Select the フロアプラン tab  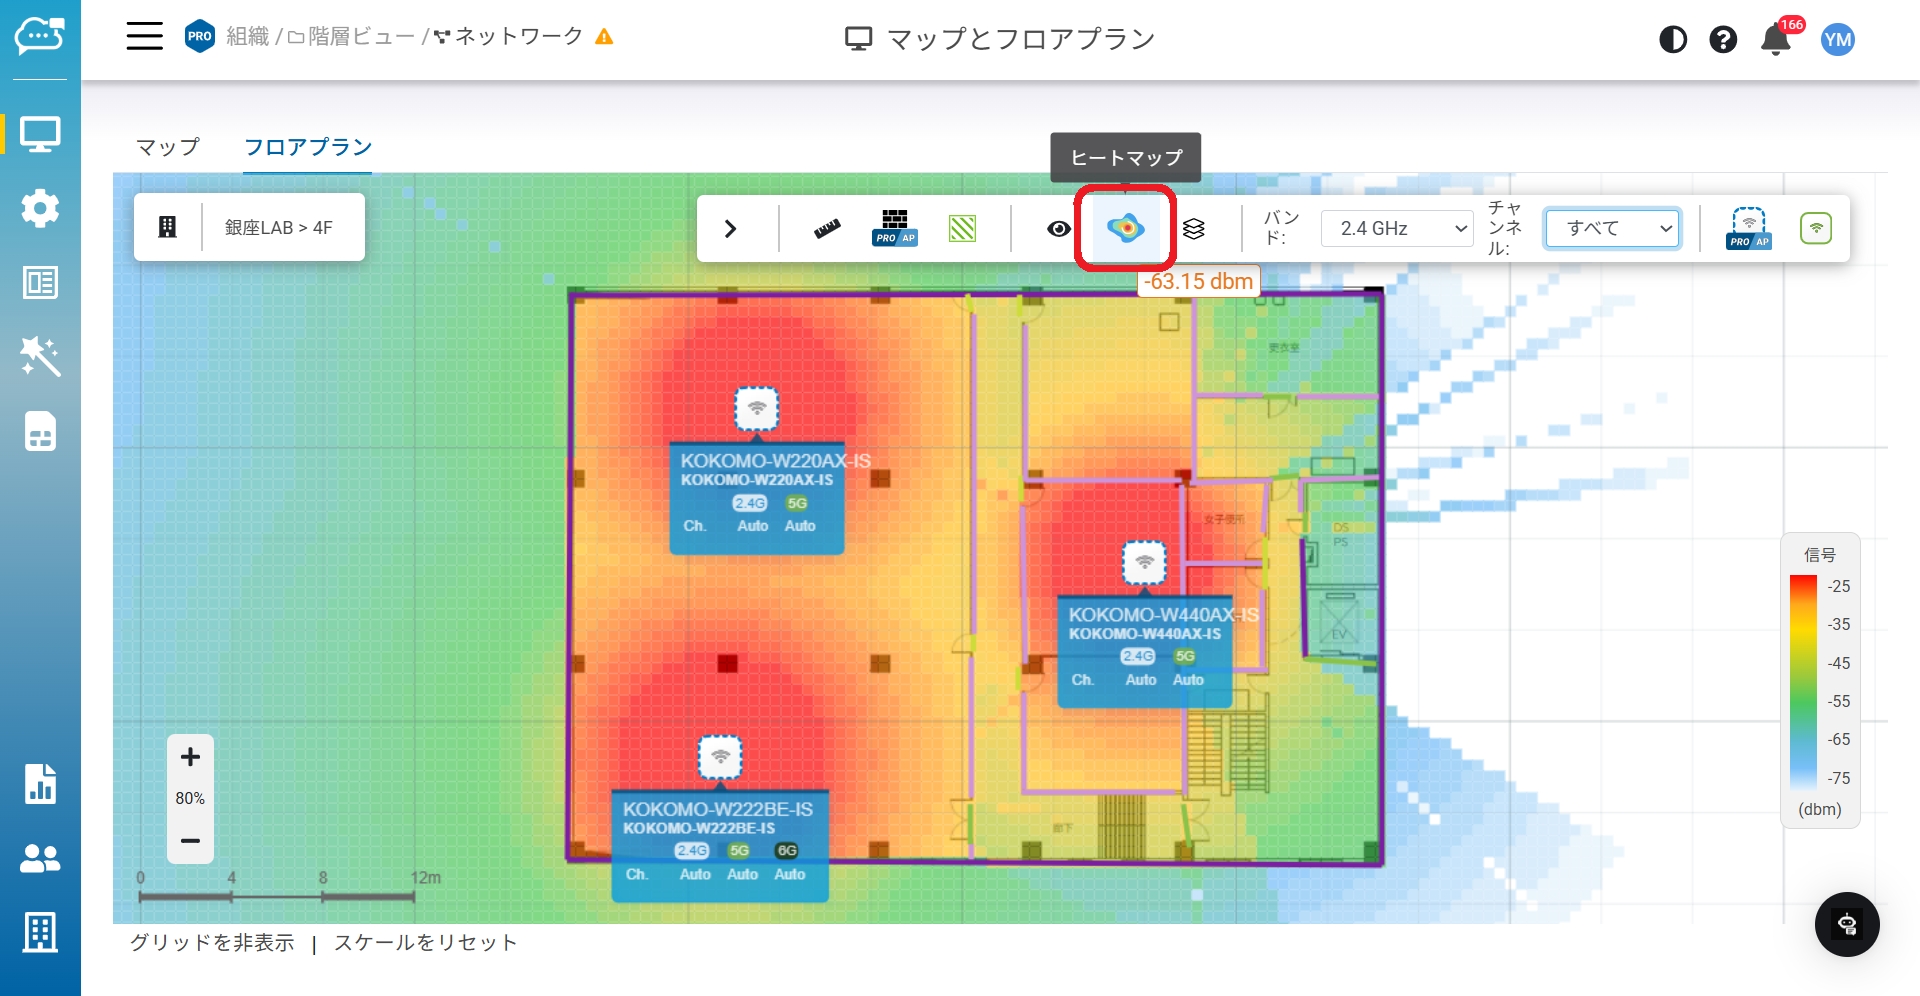tap(308, 147)
